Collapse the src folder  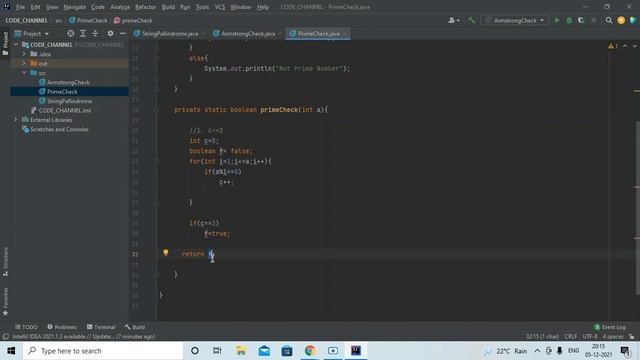[x=24, y=73]
